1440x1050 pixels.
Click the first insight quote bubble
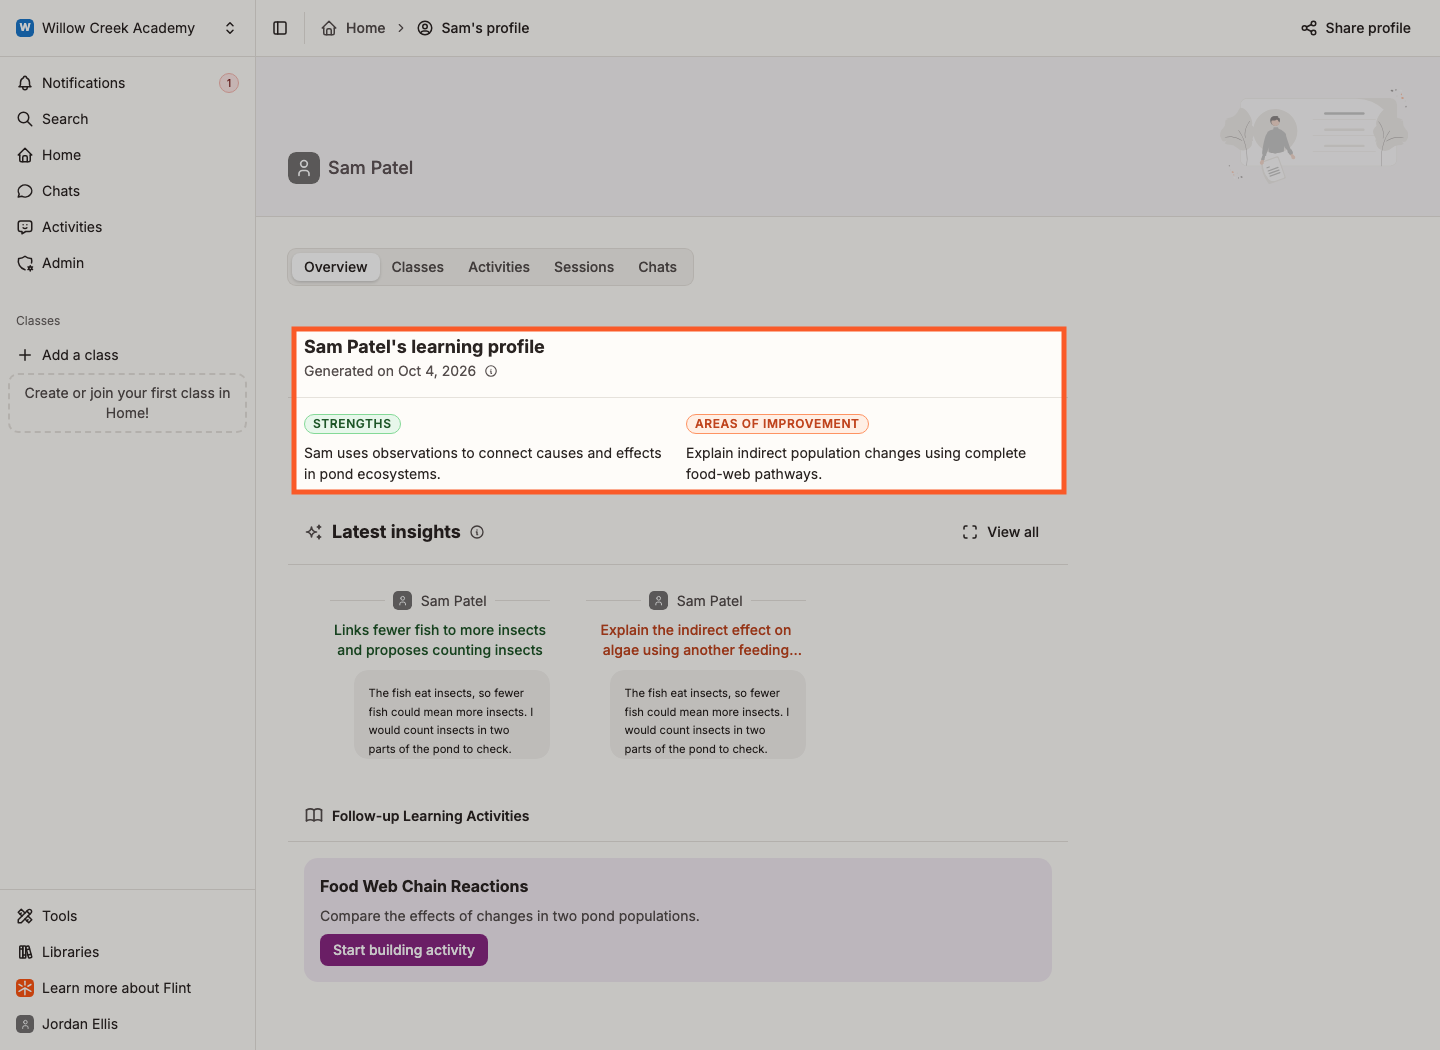click(x=452, y=715)
